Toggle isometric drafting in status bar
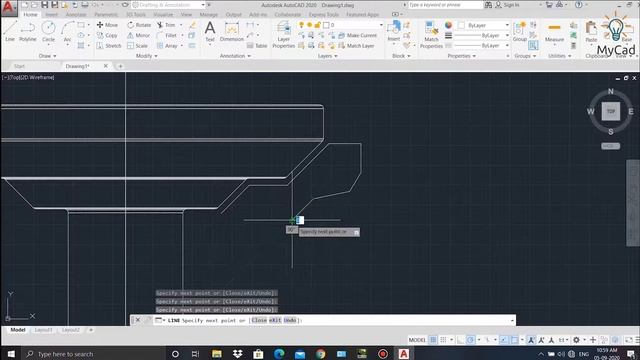The image size is (640, 360). point(487,340)
